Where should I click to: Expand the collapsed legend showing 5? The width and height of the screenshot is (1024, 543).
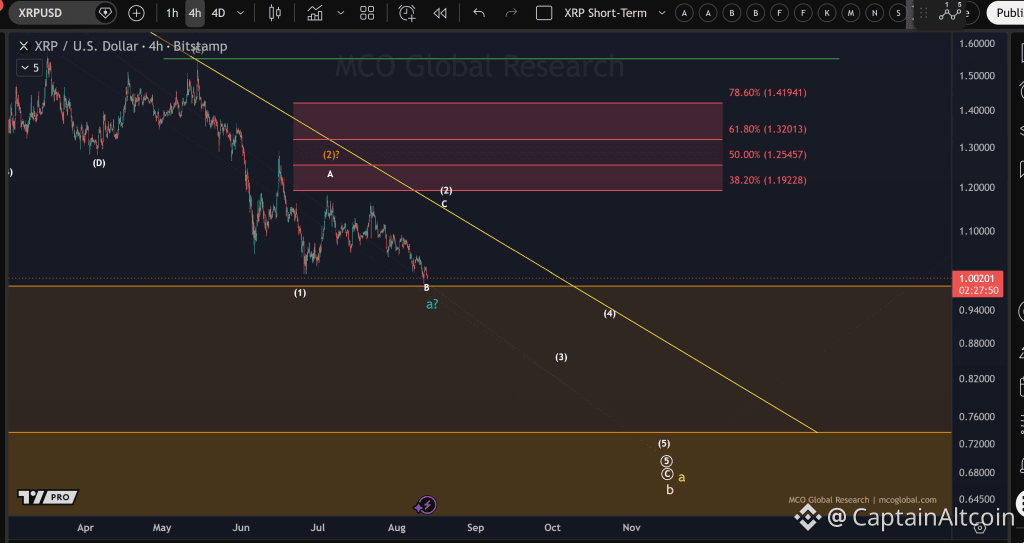[x=29, y=67]
